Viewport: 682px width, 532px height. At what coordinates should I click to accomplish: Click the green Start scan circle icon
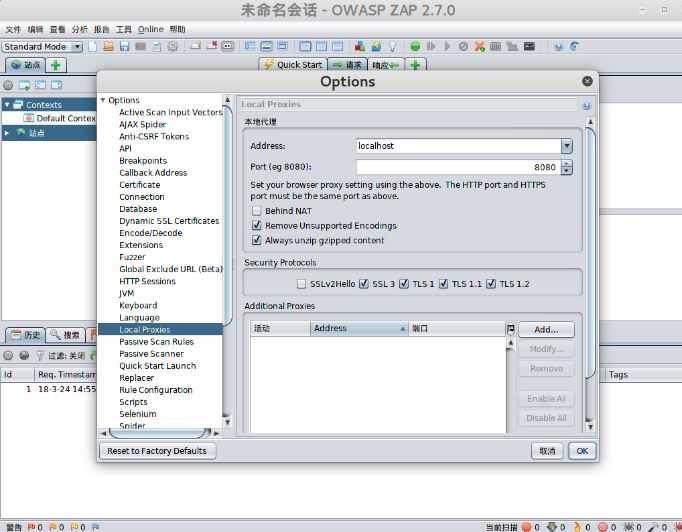[415, 46]
